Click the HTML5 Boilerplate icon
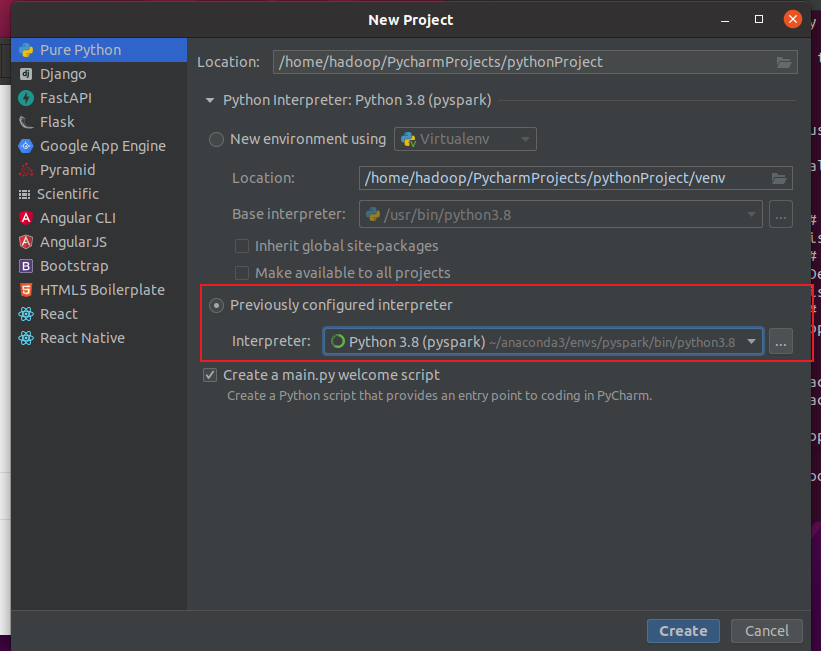The image size is (821, 651). pos(26,290)
